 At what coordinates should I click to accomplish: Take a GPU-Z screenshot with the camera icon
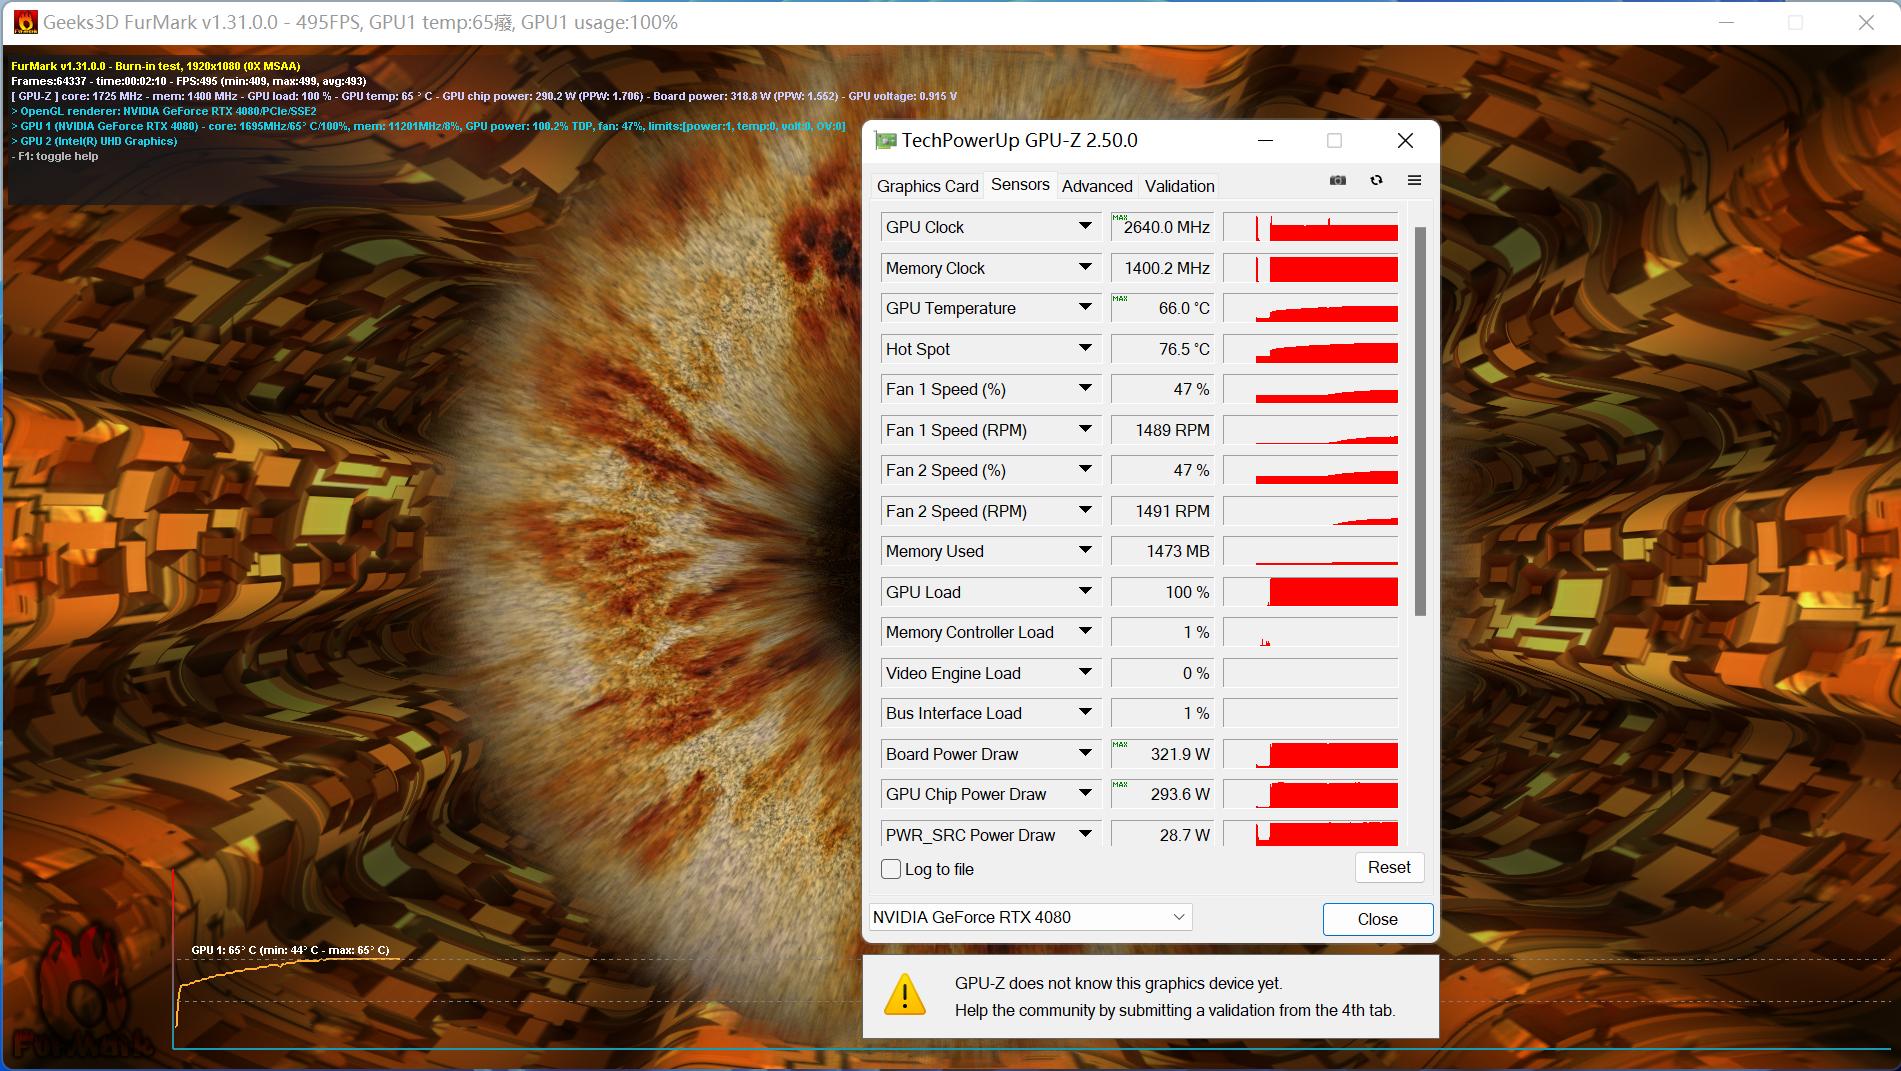click(1338, 180)
